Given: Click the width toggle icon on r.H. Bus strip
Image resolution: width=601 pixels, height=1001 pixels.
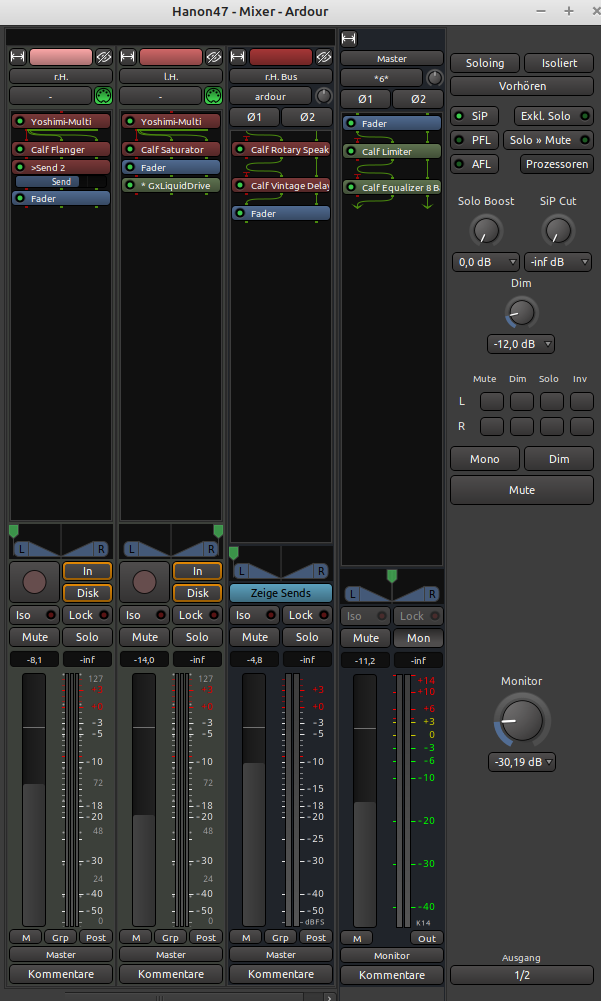Looking at the screenshot, I should point(238,57).
